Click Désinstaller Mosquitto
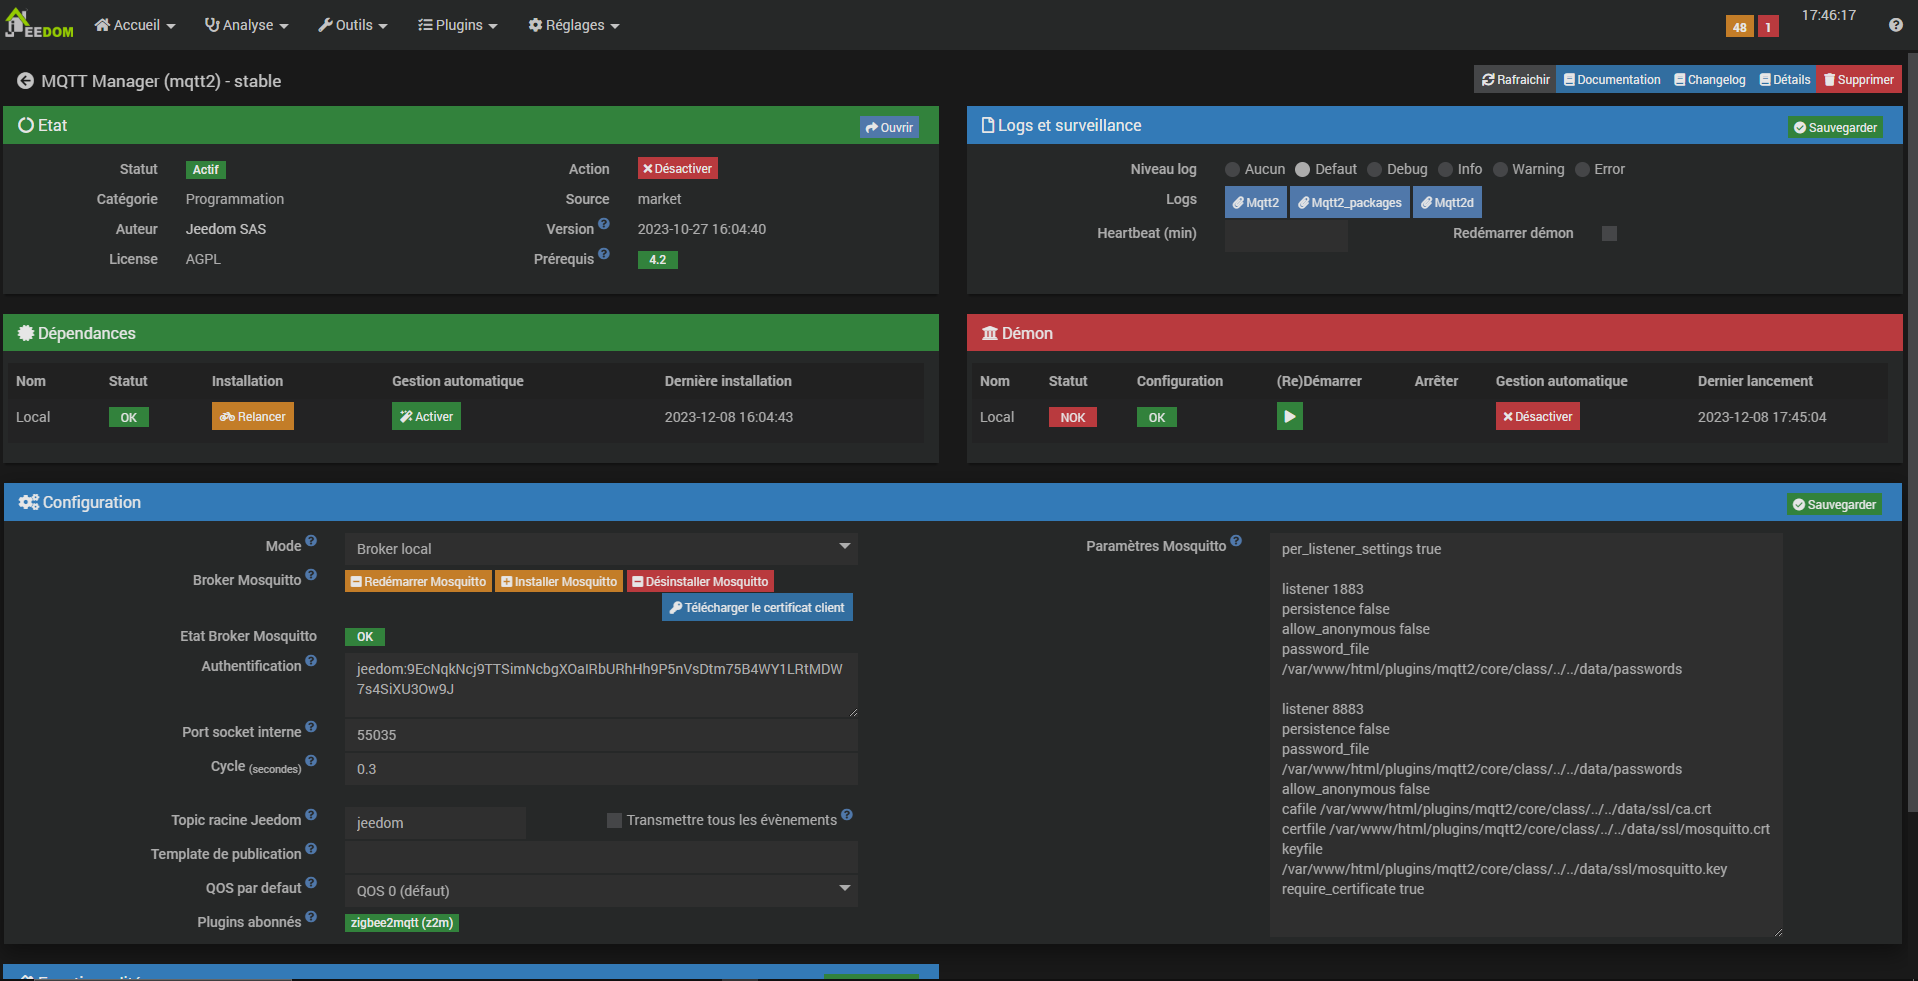This screenshot has width=1918, height=981. click(x=700, y=581)
